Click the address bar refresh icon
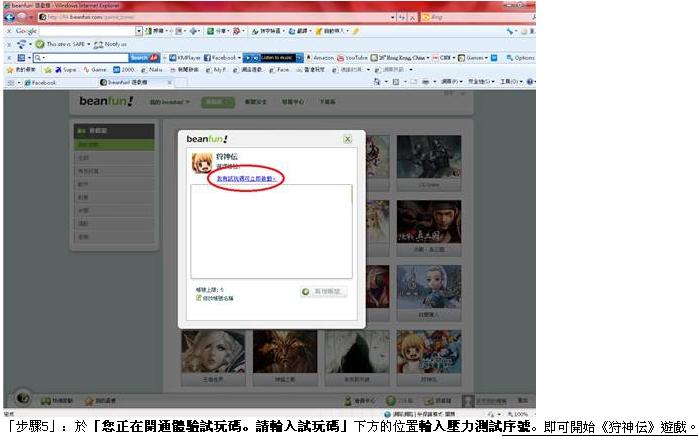 [402, 17]
